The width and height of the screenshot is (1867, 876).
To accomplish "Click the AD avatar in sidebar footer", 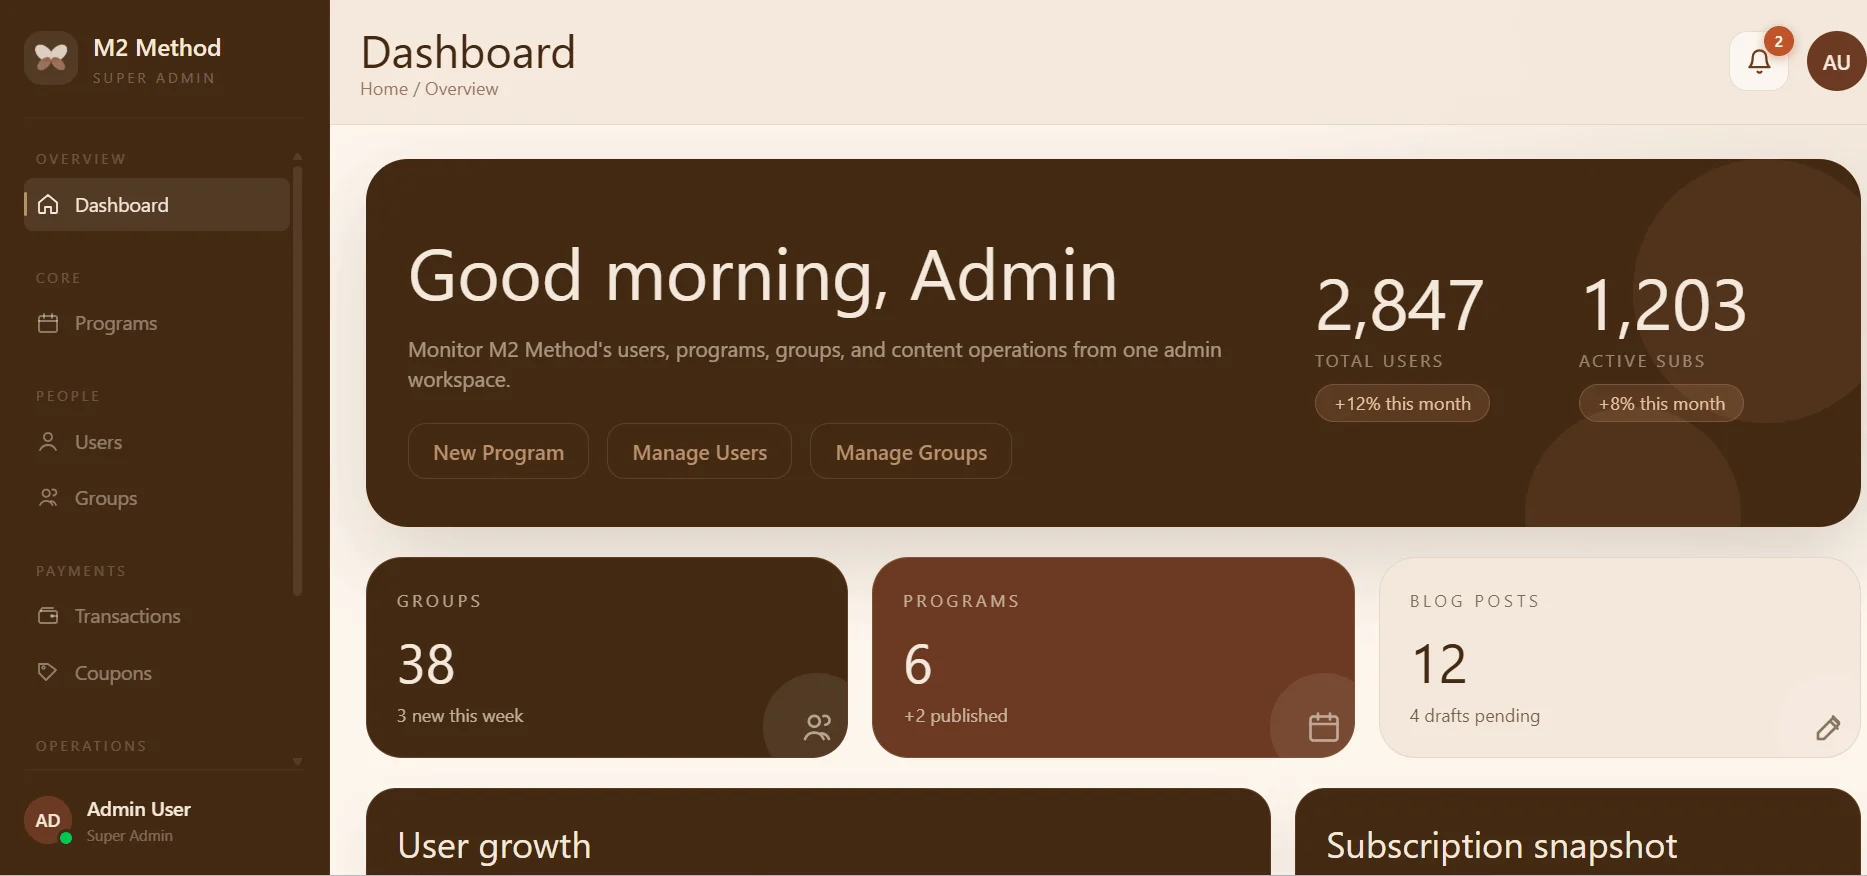I will (48, 821).
